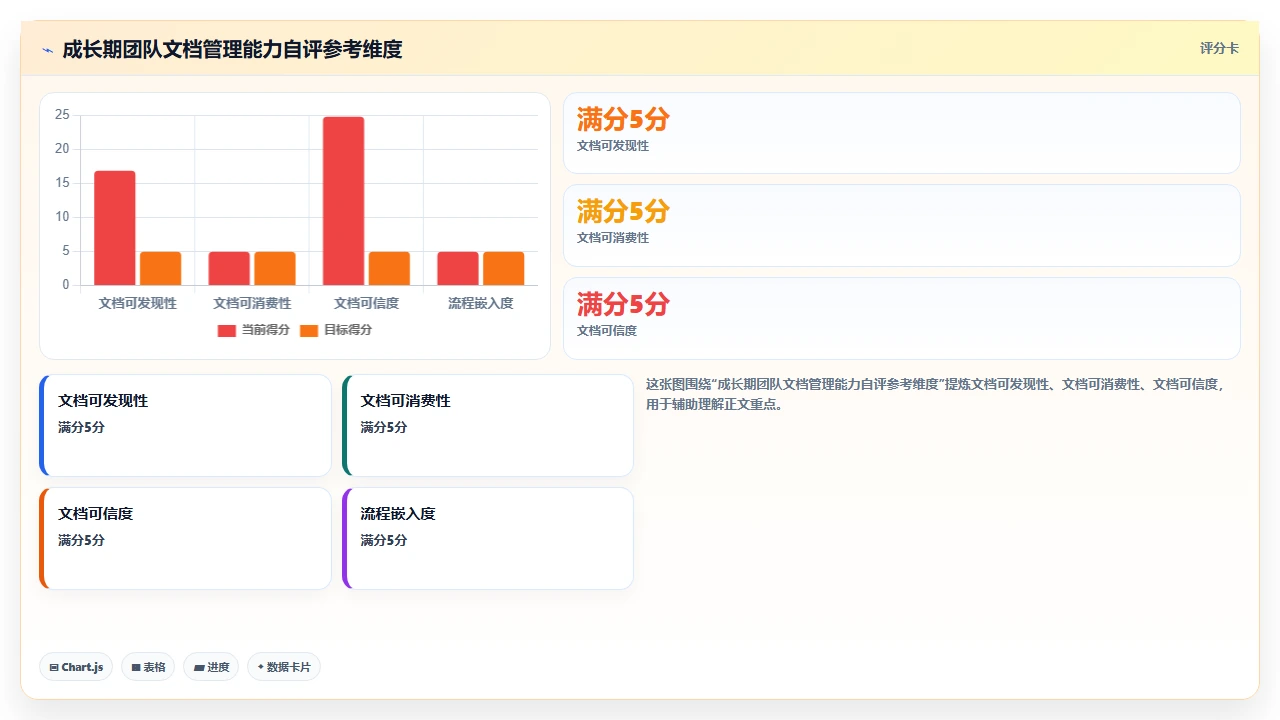Select the blue-edged 文档可发现性 card

coord(185,426)
